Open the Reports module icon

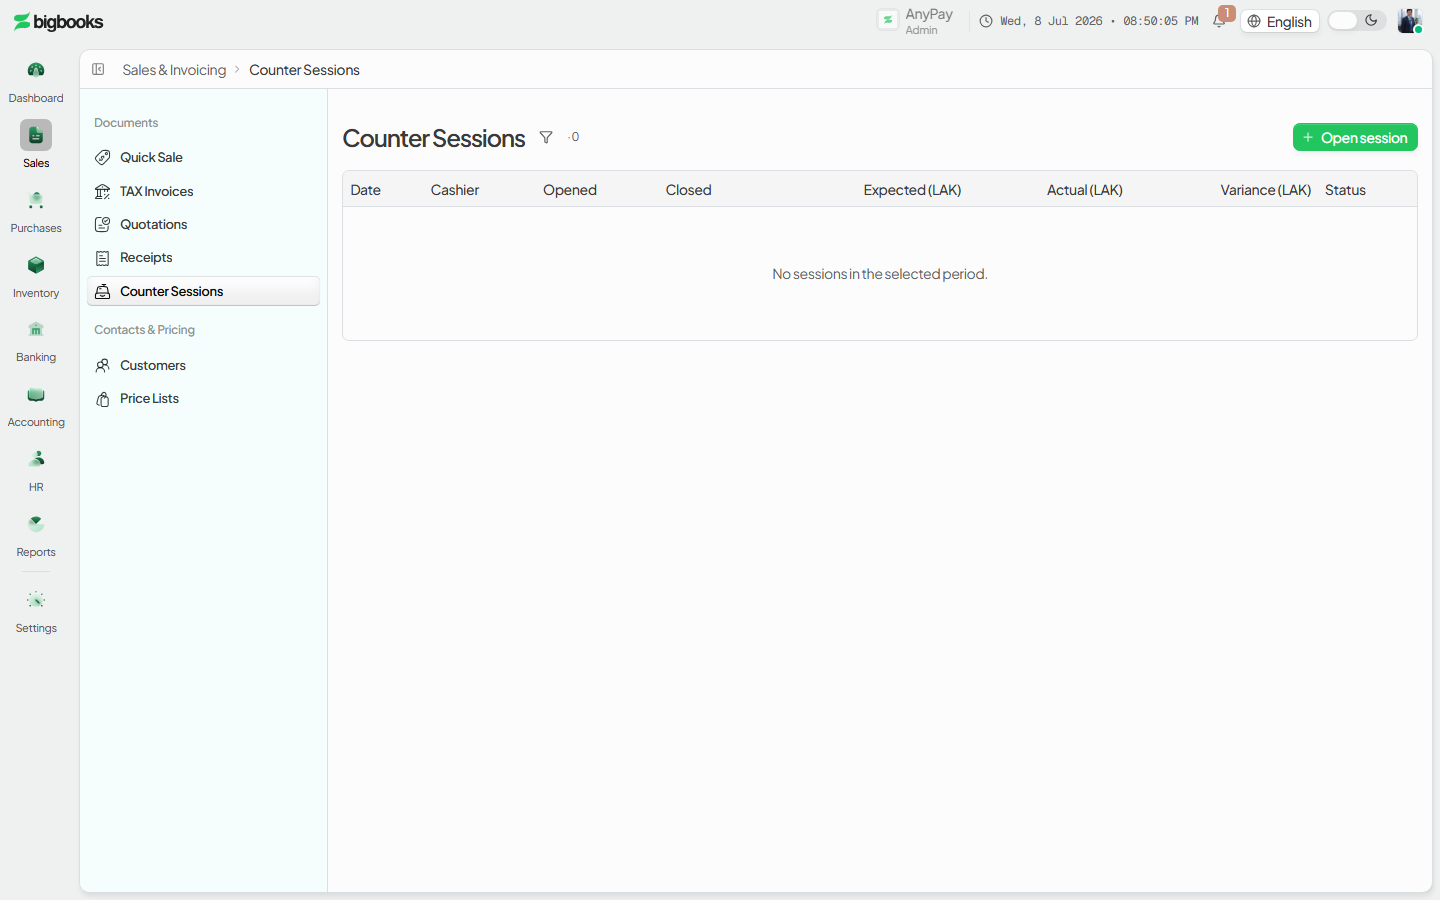pyautogui.click(x=36, y=524)
